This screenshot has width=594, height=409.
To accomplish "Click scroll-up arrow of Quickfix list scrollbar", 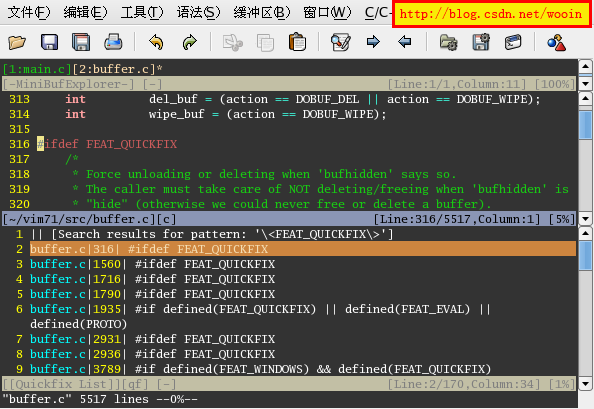I will pyautogui.click(x=586, y=234).
